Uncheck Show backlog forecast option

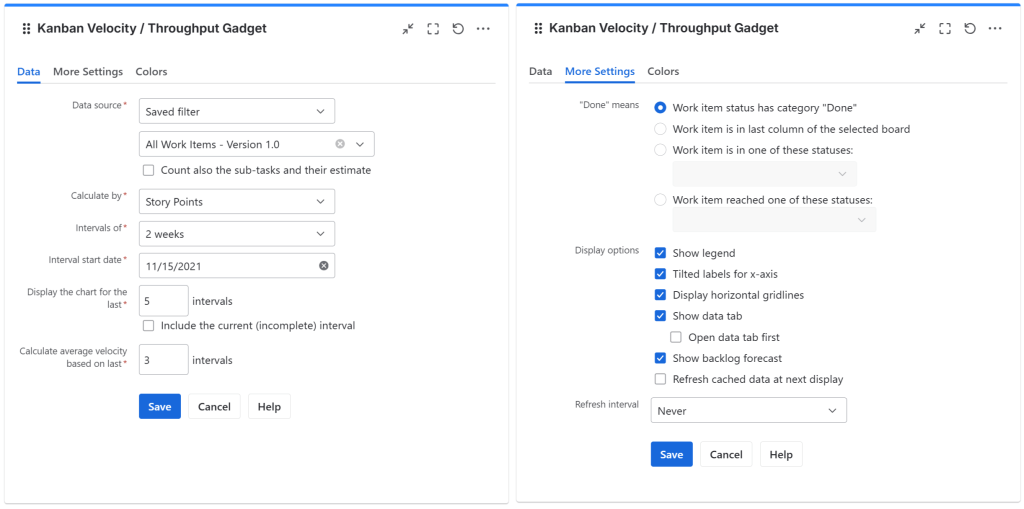pyautogui.click(x=660, y=358)
